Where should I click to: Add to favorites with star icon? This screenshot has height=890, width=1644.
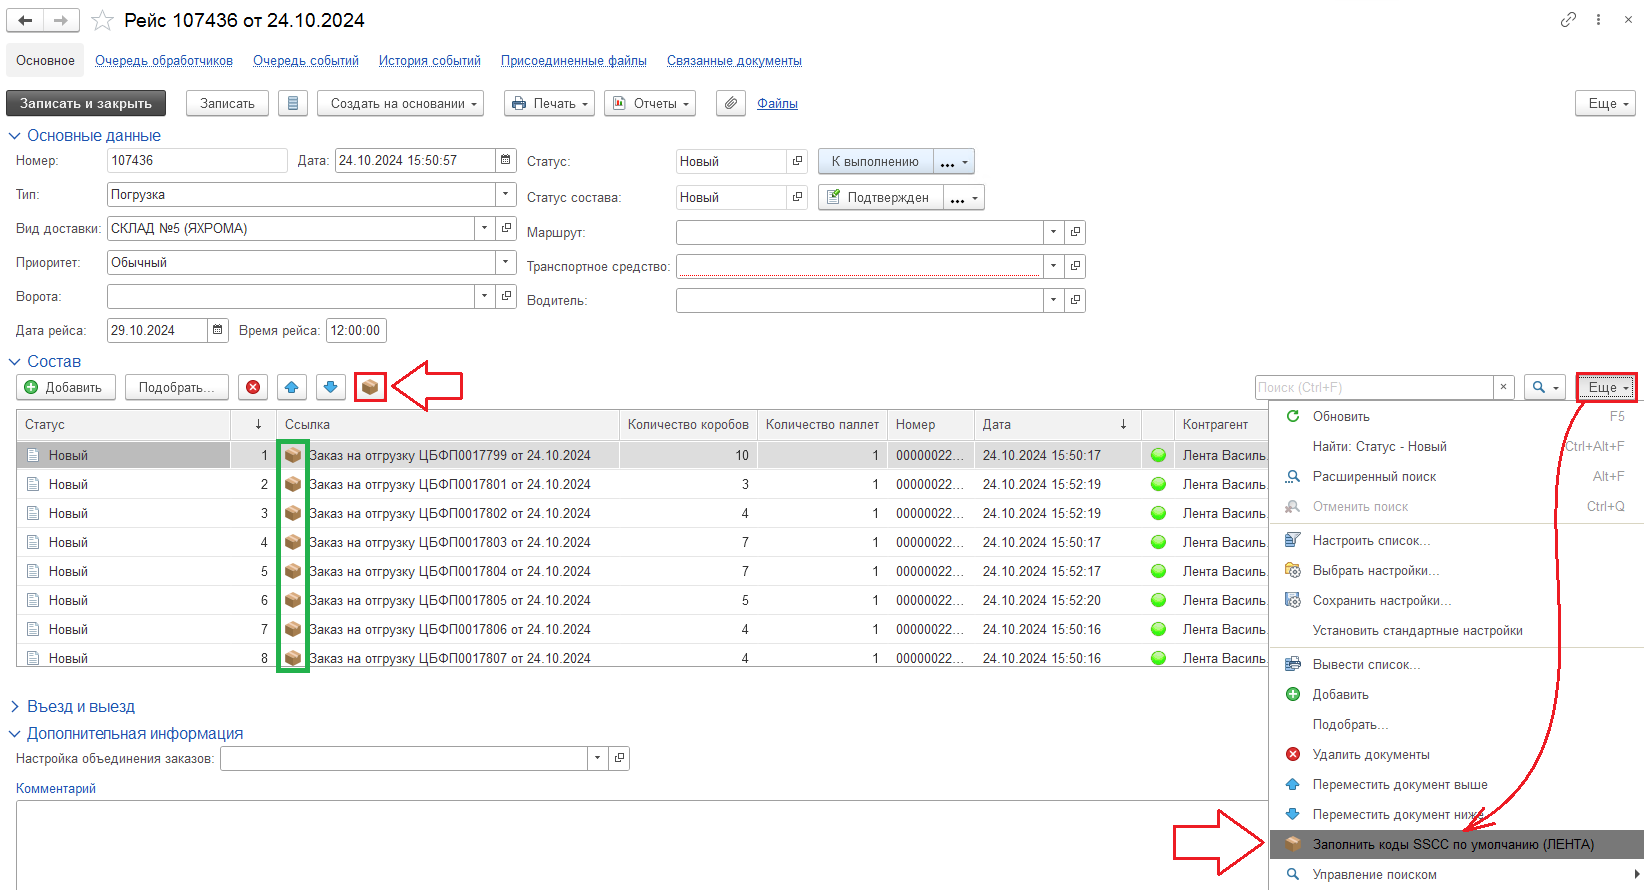102,20
